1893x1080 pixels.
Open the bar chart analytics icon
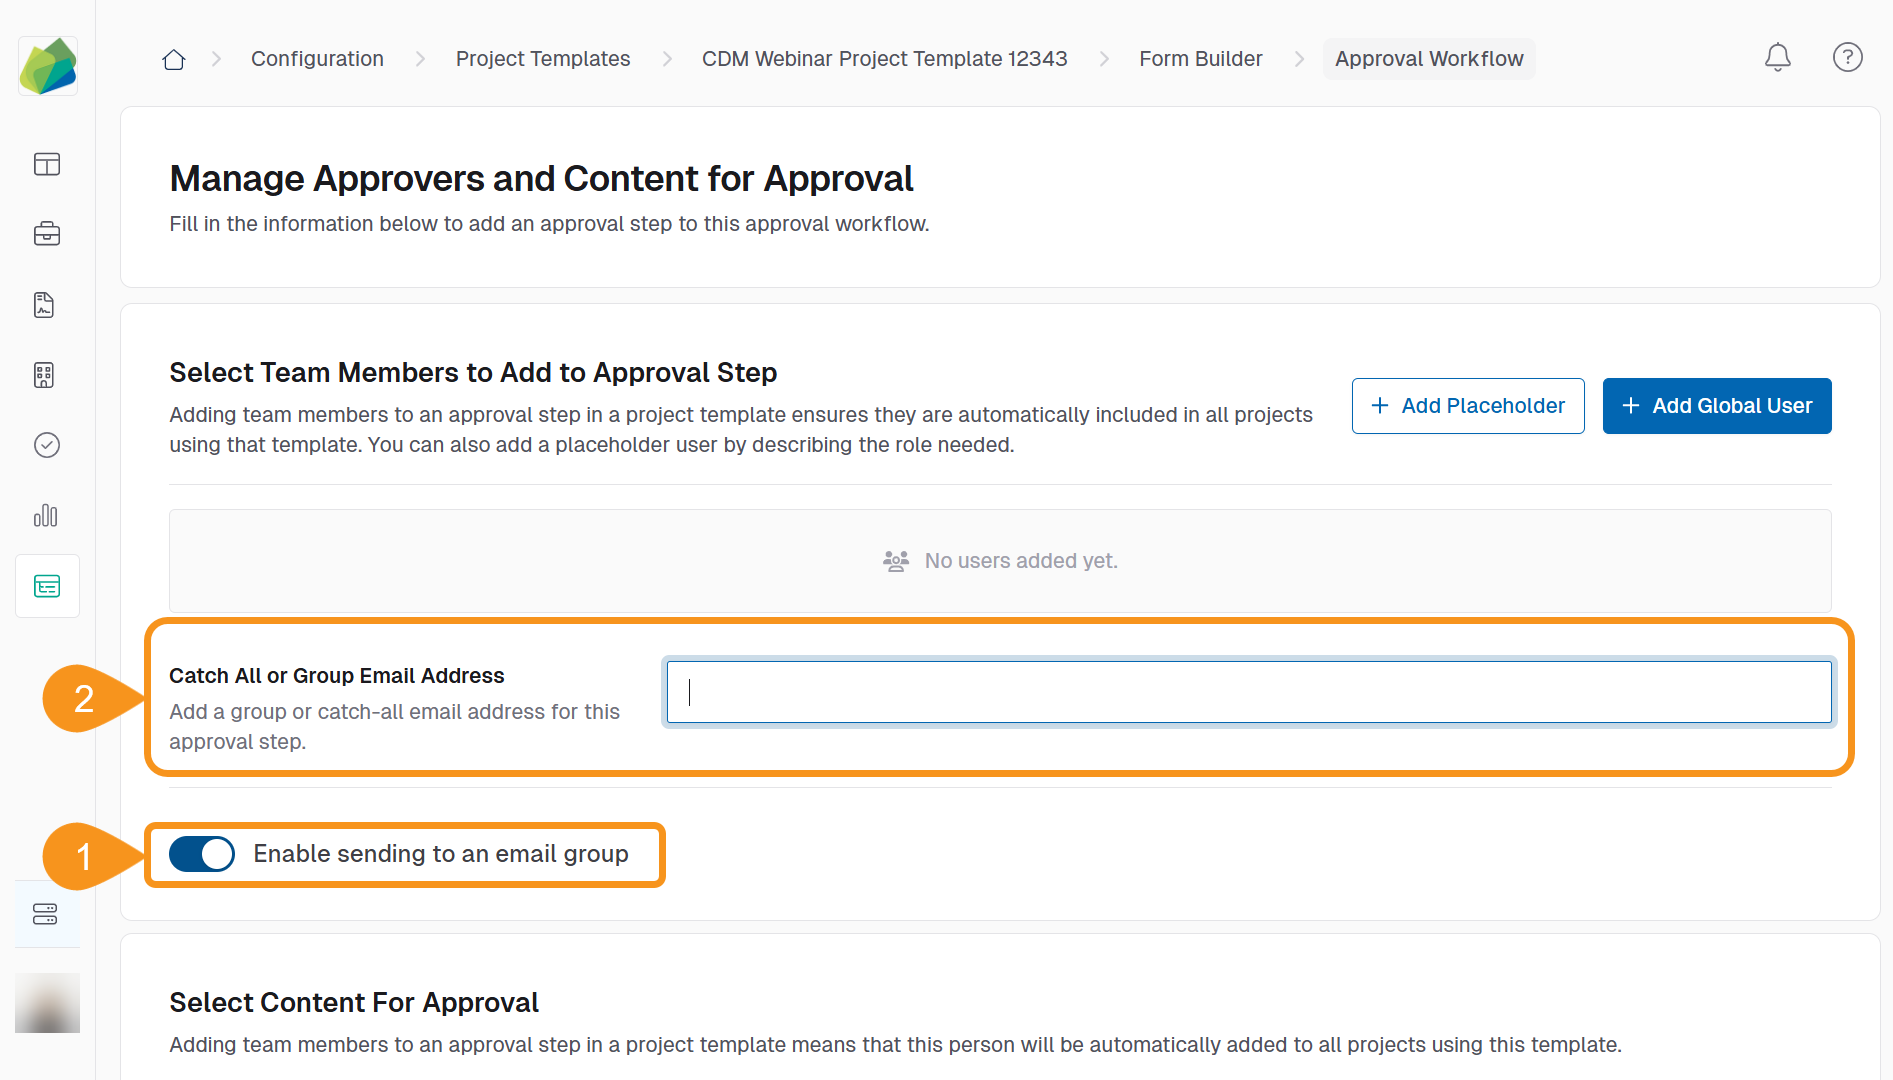coord(47,516)
